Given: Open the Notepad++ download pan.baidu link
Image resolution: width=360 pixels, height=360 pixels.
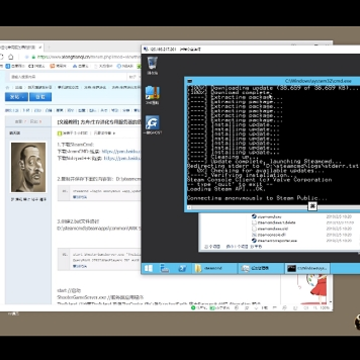Looking at the screenshot, I should (x=122, y=158).
